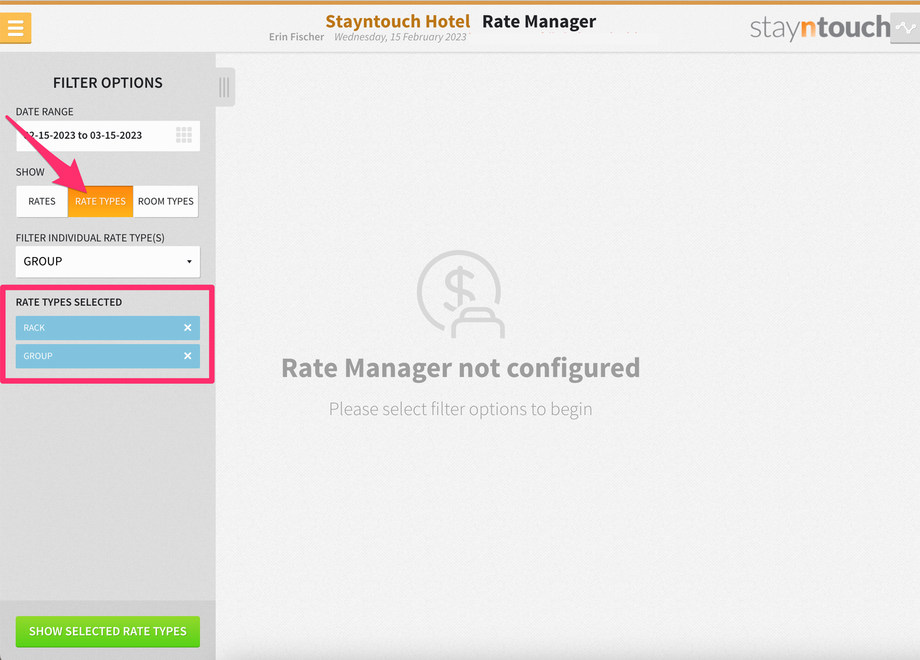Expand the individual rate type dropdown
Screen dimensions: 920x660
point(108,262)
